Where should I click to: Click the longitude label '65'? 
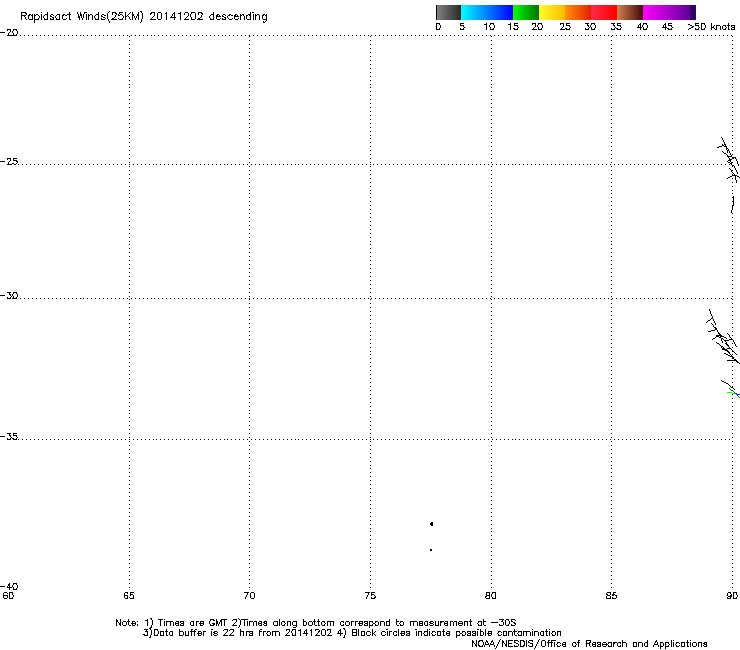click(129, 596)
